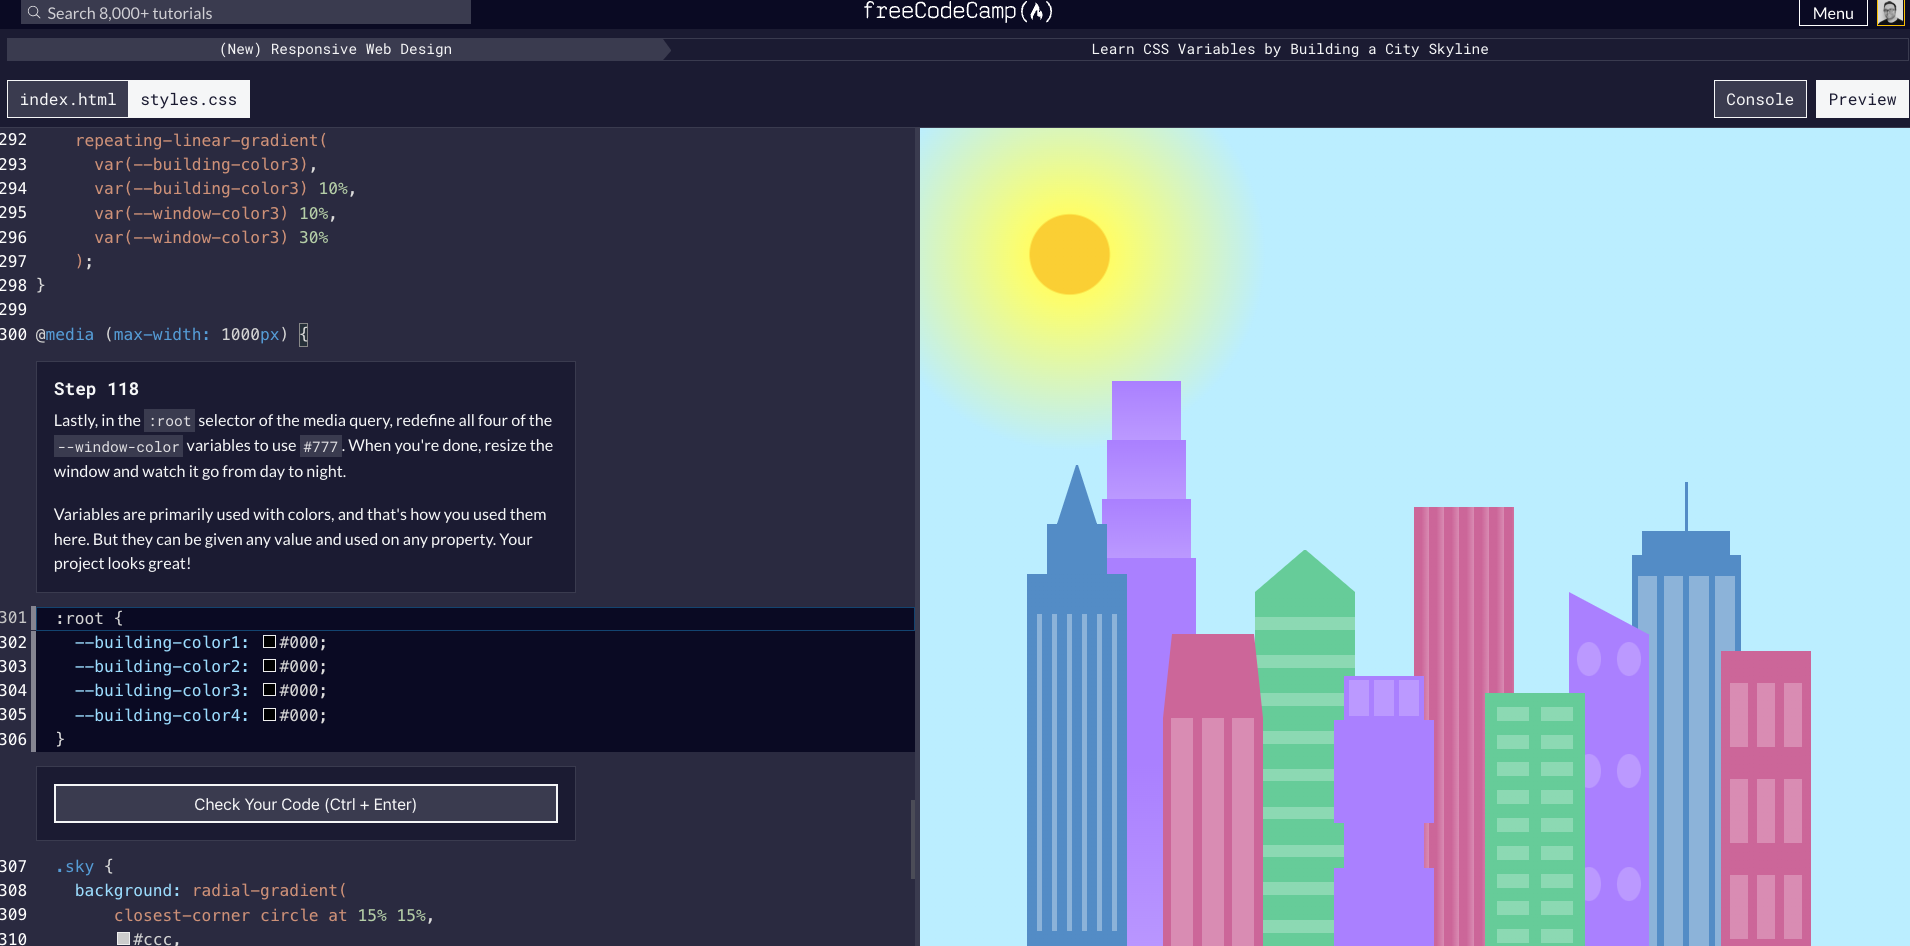
Task: Click the --building-color1 color swatch
Action: click(267, 642)
